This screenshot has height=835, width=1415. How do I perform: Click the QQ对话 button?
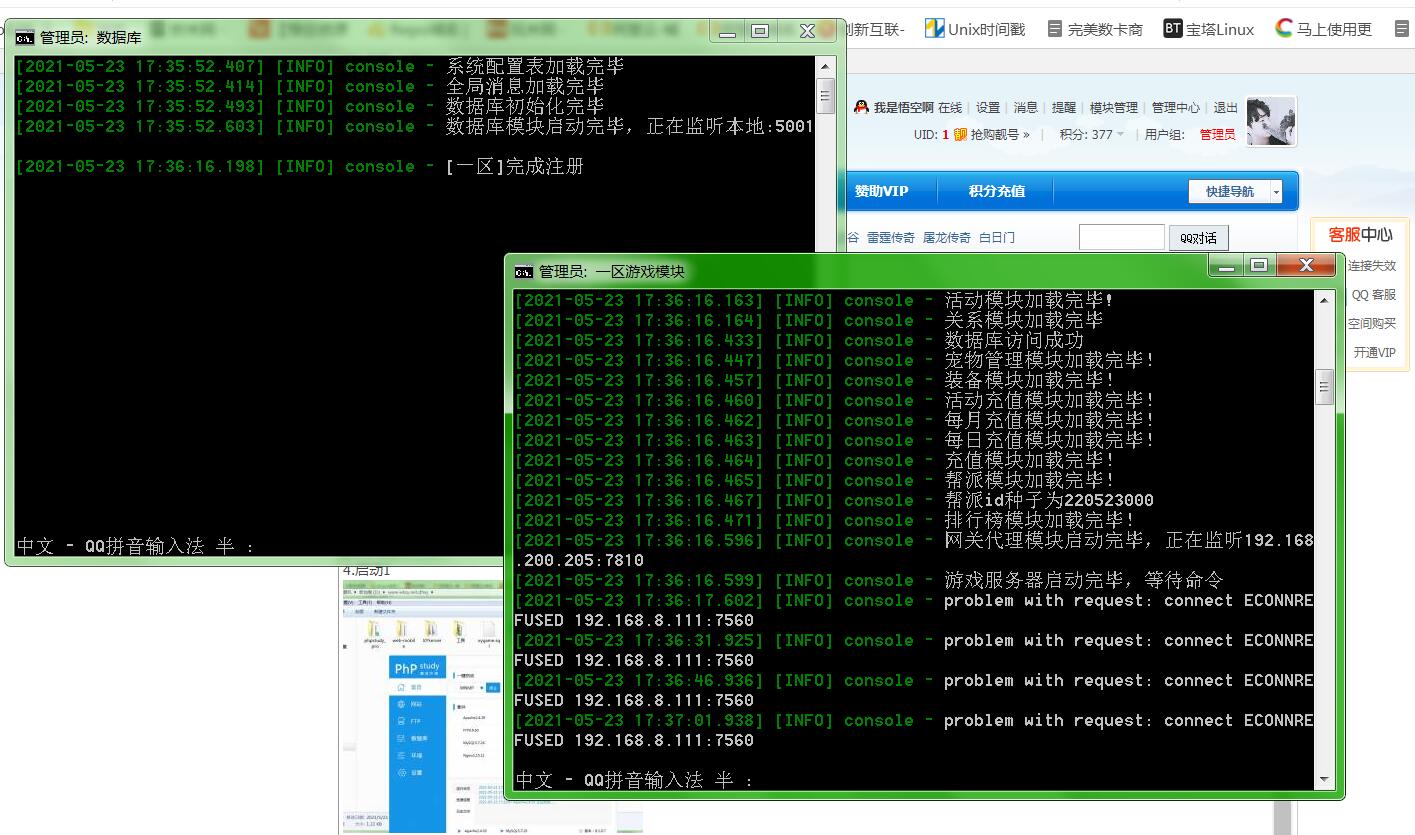[x=1198, y=238]
